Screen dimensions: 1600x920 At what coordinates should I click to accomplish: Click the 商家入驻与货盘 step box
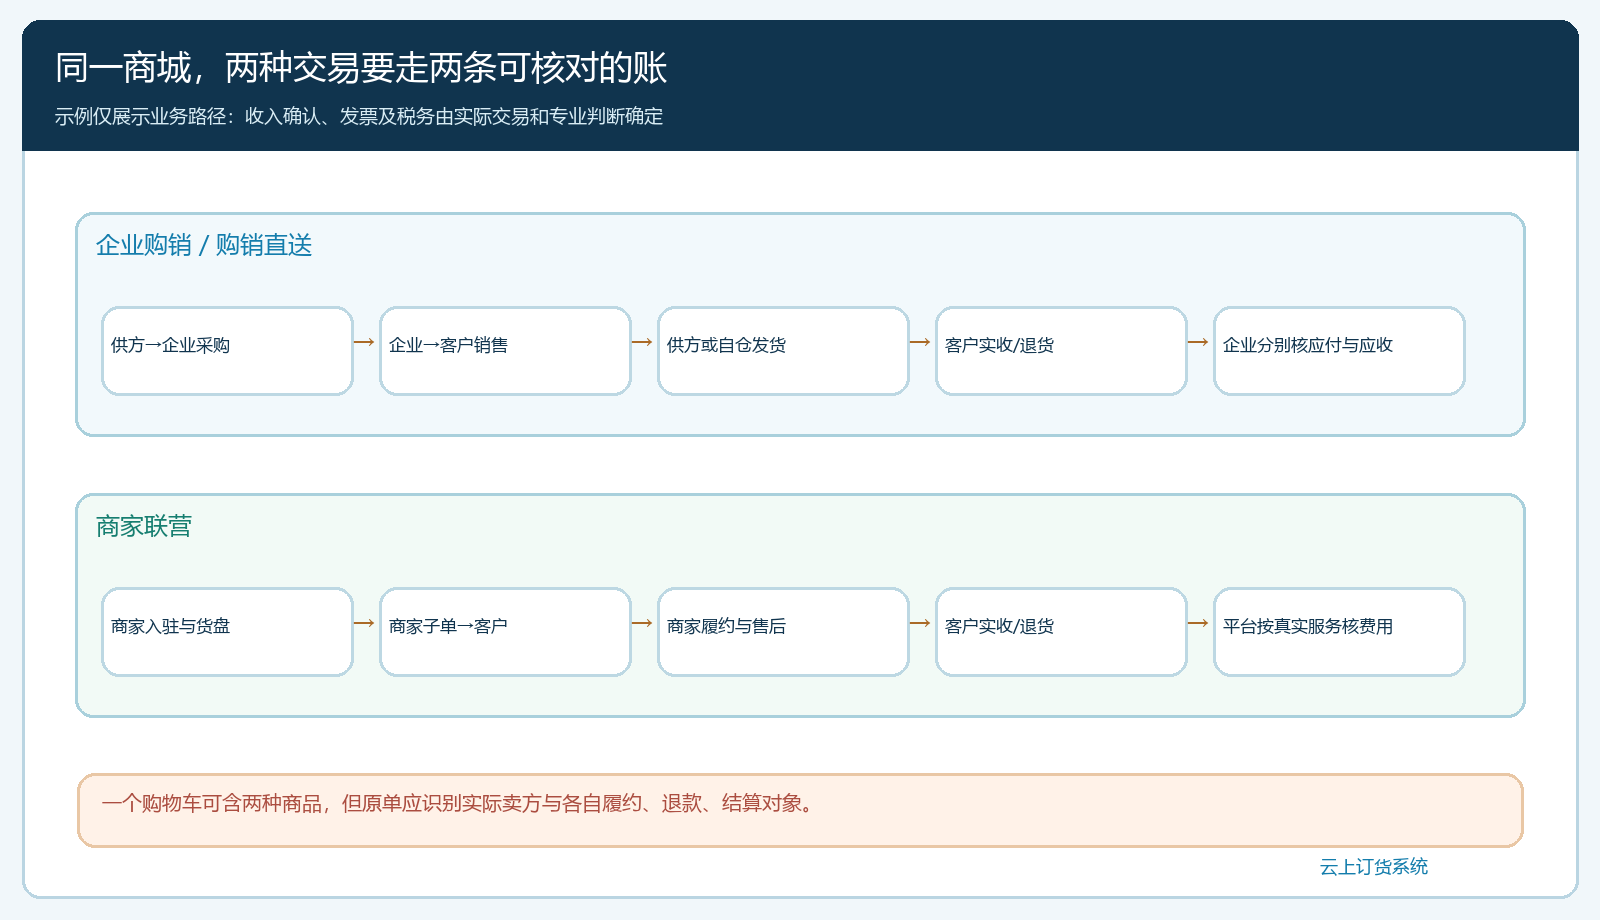[x=227, y=632]
